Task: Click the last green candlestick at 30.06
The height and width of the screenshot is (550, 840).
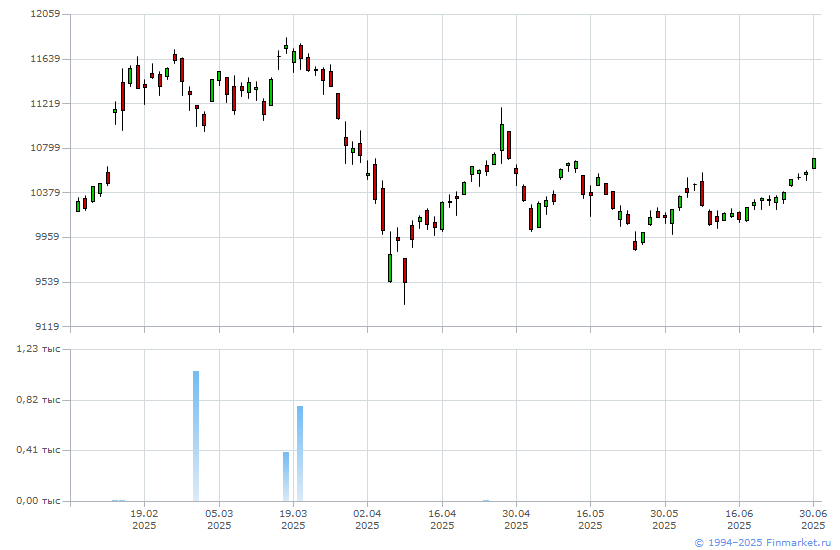Action: coord(814,163)
